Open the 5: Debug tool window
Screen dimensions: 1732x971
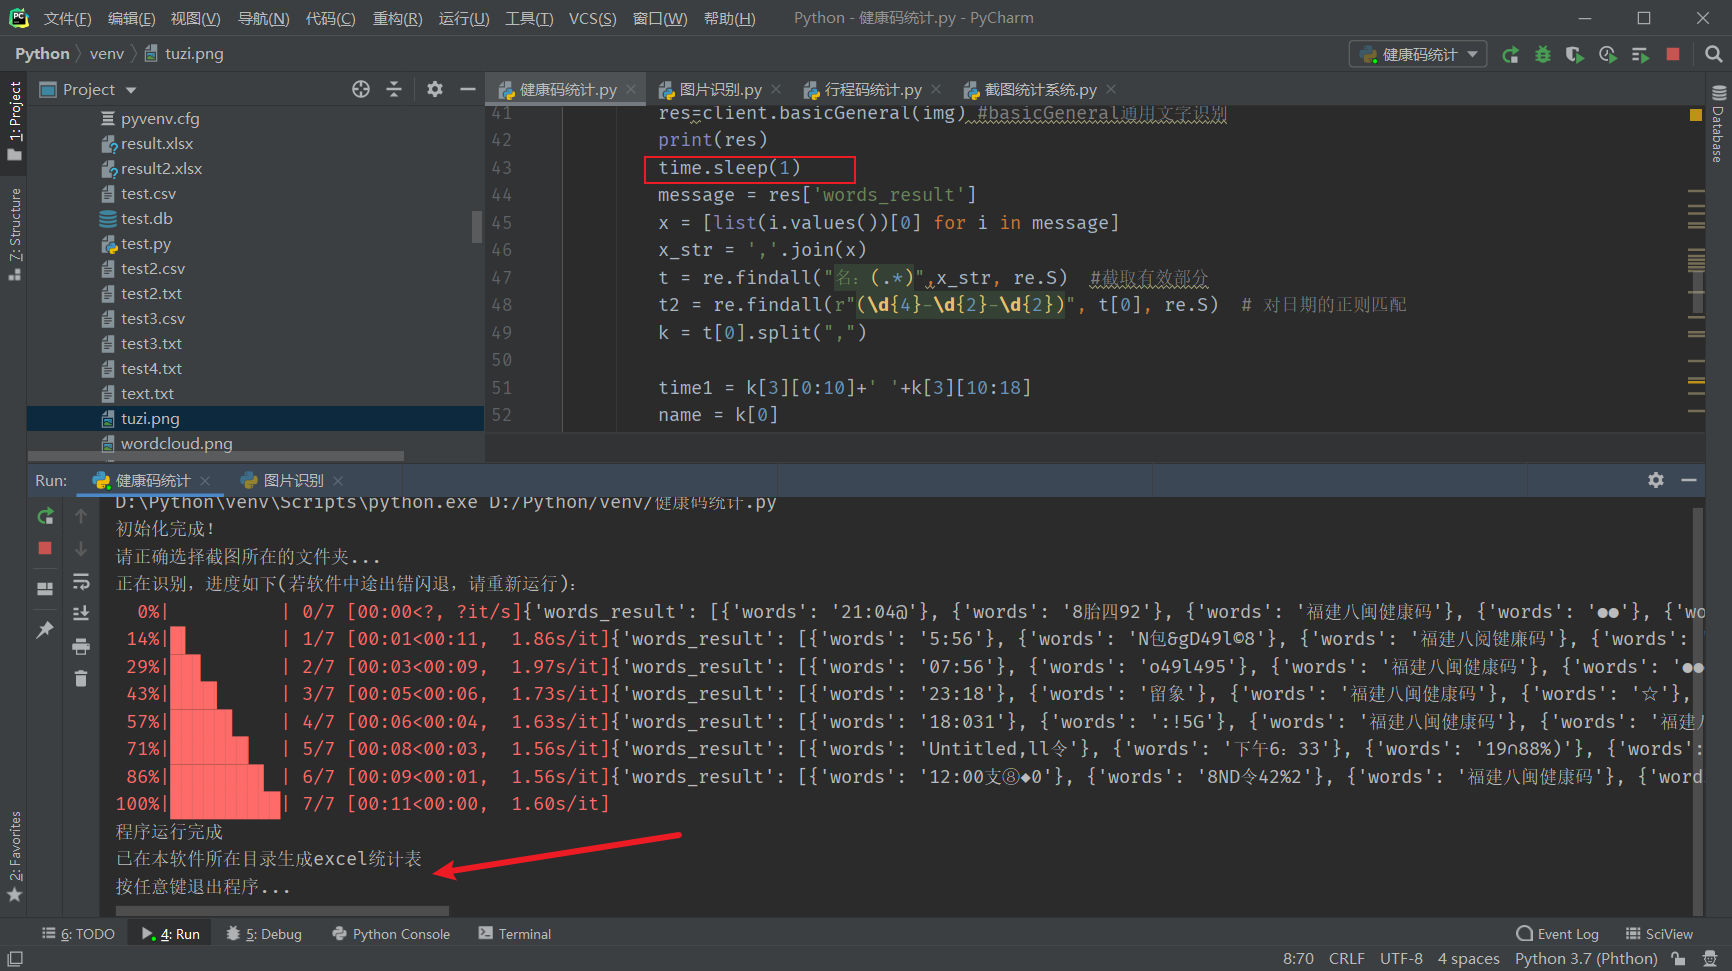point(264,934)
